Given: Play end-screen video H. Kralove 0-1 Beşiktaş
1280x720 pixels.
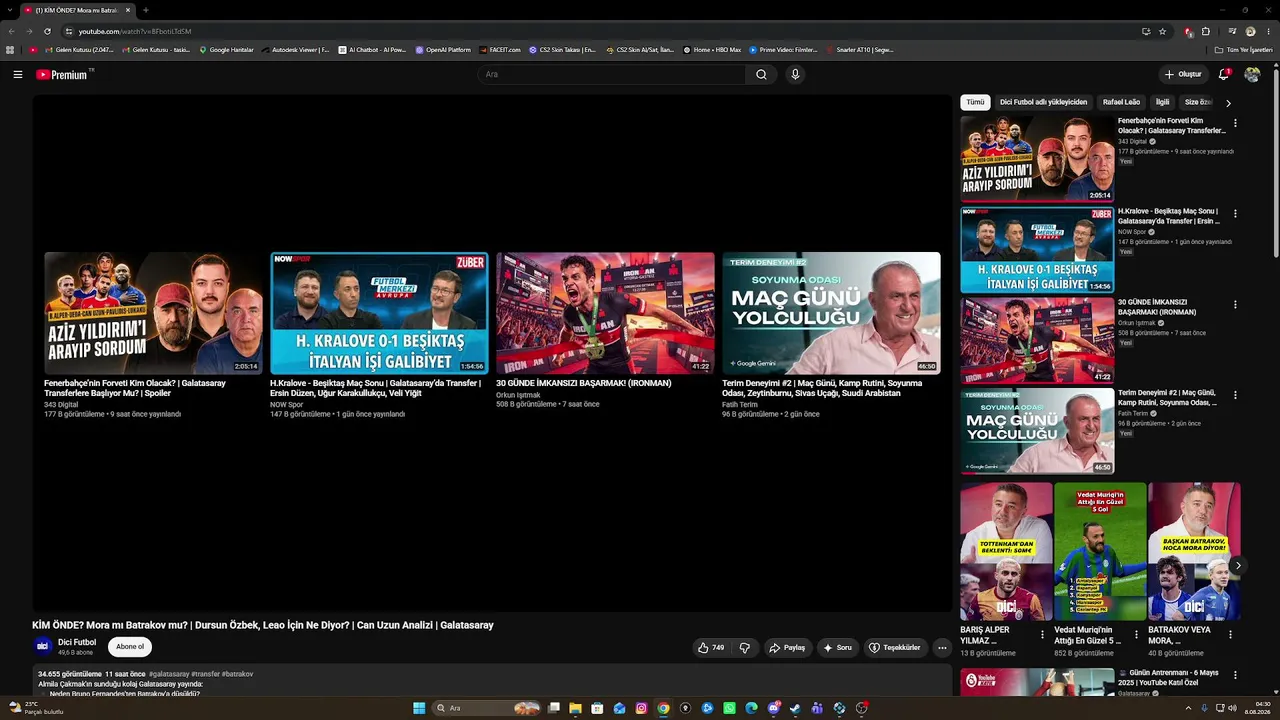Looking at the screenshot, I should coord(379,313).
